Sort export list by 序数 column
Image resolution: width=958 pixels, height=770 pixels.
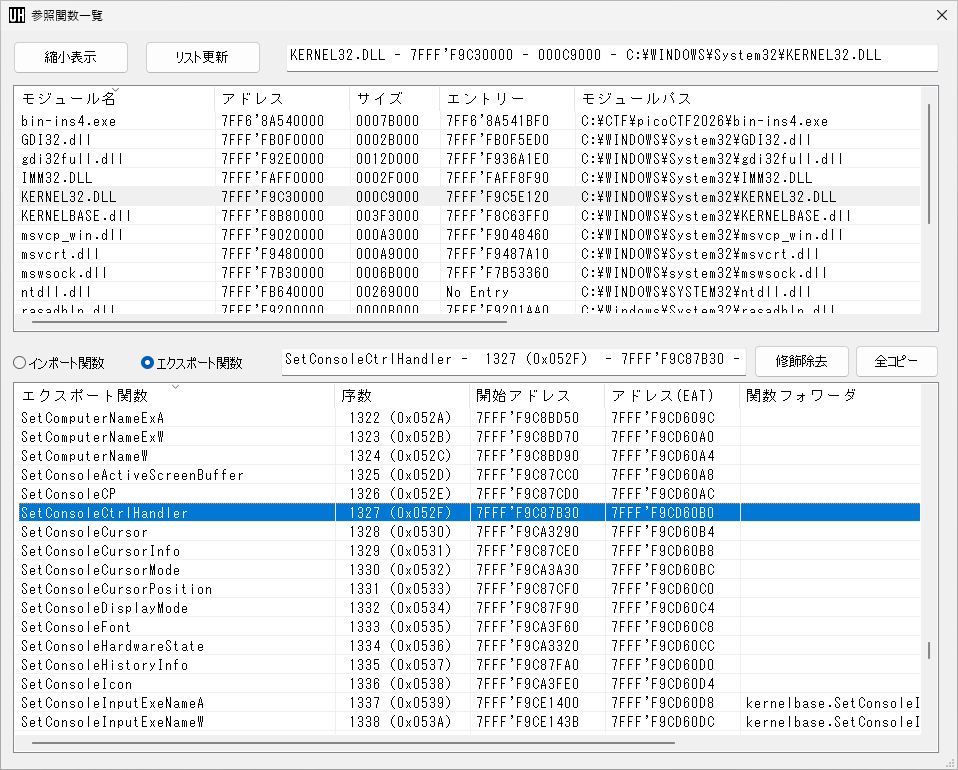402,395
